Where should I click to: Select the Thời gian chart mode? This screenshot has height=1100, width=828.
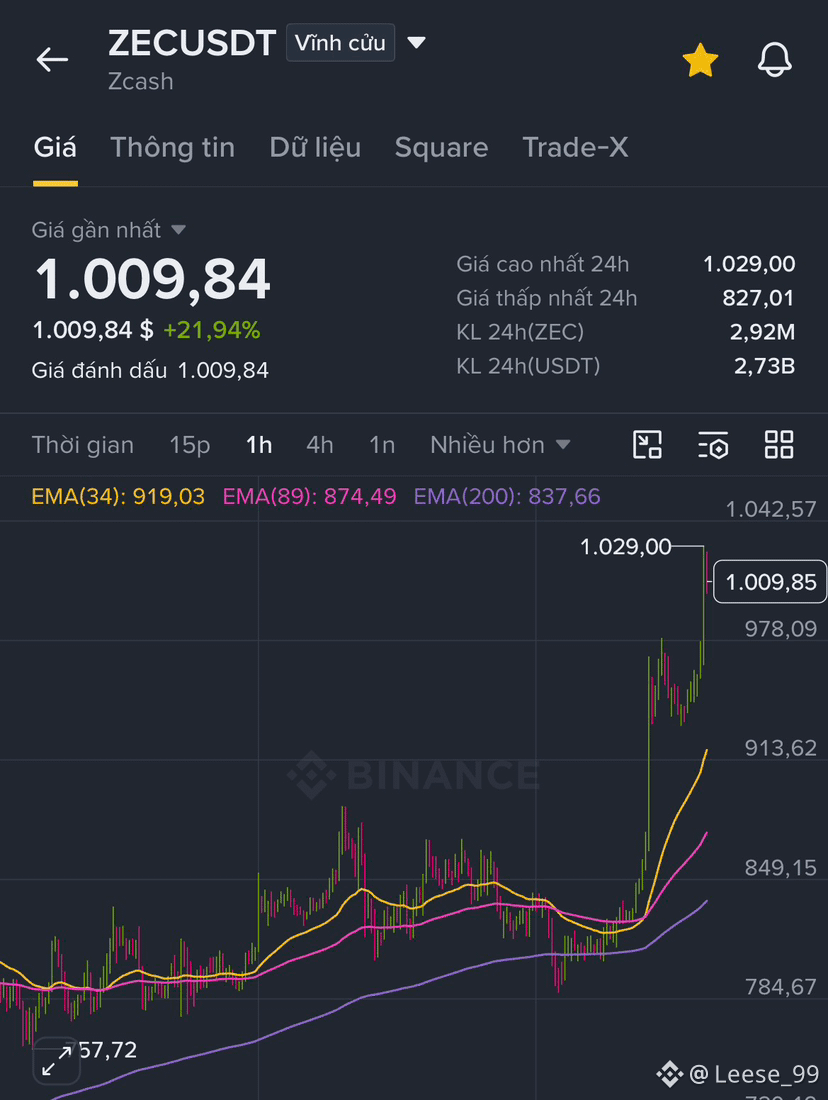tap(83, 445)
